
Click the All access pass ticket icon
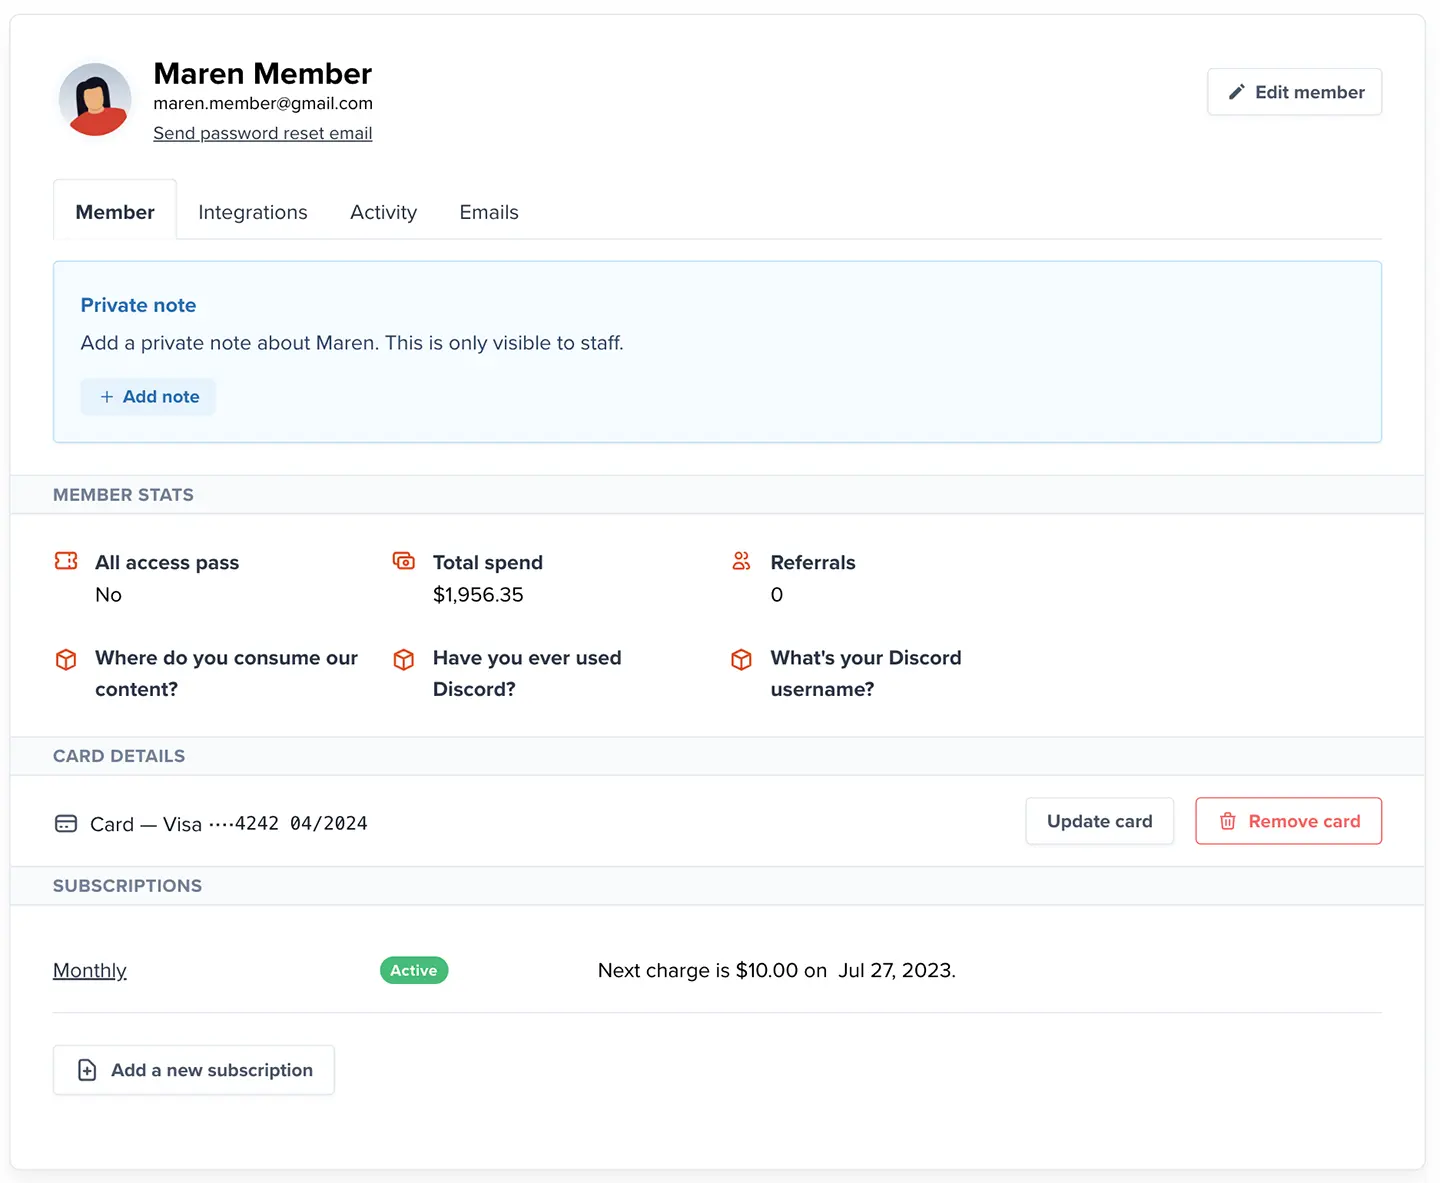coord(66,561)
